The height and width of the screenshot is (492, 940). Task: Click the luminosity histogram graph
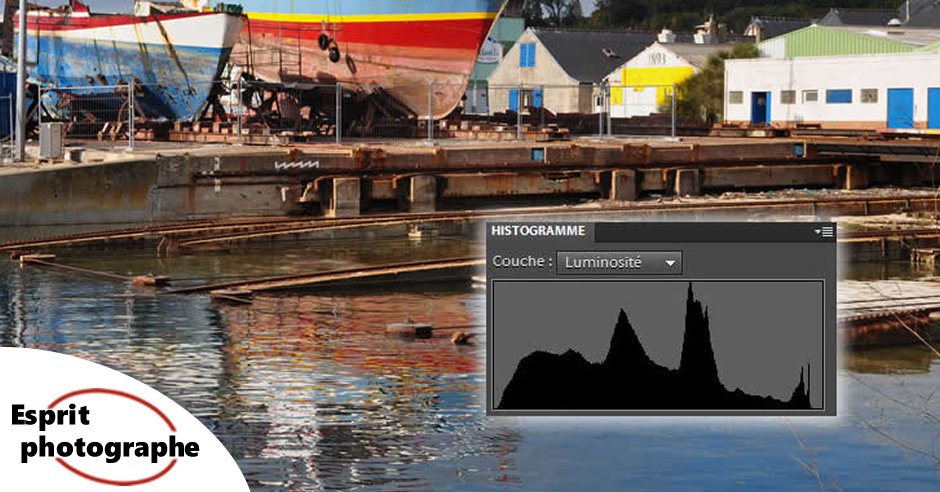point(658,345)
